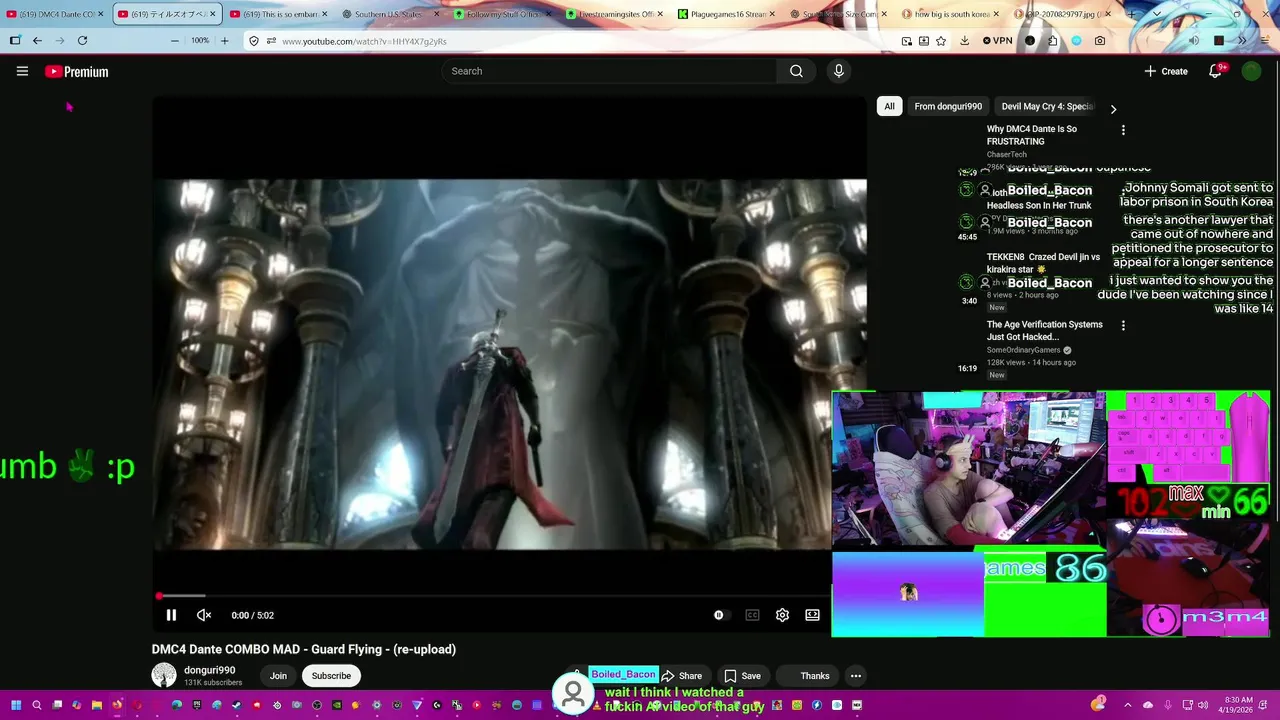Click the Thanks button
Screen dimensions: 1280x720
(x=806, y=676)
